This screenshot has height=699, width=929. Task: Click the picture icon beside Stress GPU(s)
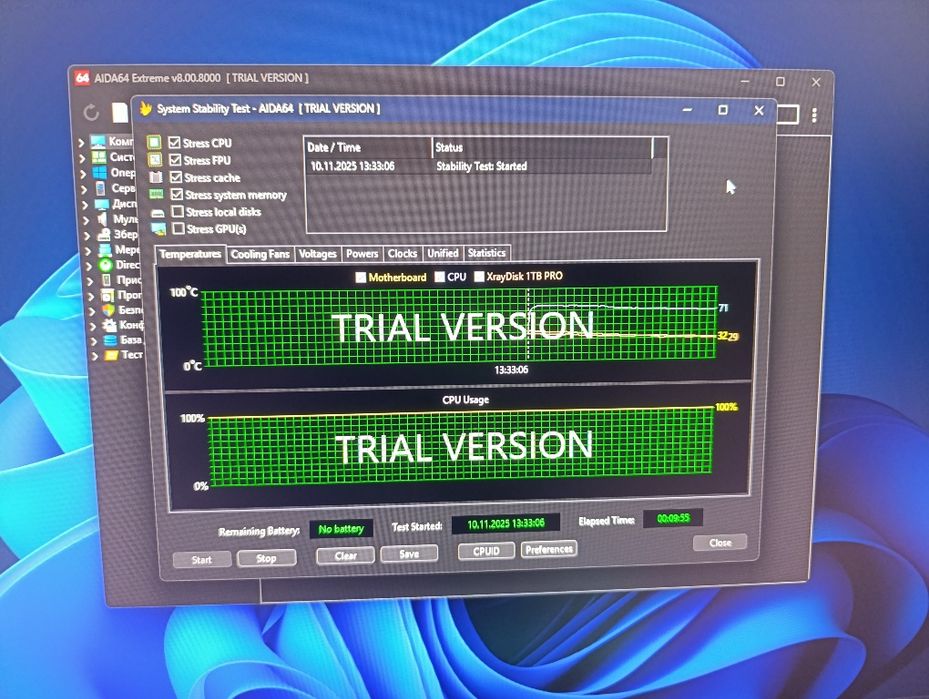158,229
